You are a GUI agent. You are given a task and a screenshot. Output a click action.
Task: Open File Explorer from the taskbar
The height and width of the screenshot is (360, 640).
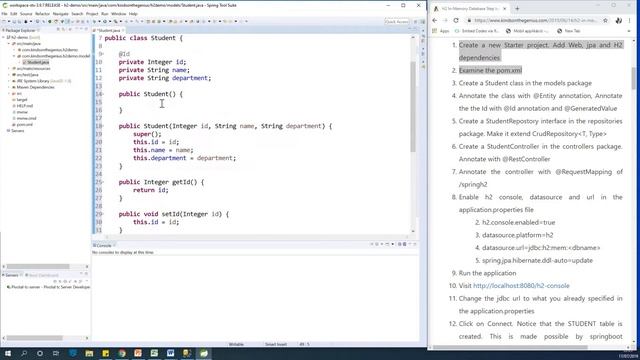pos(89,353)
